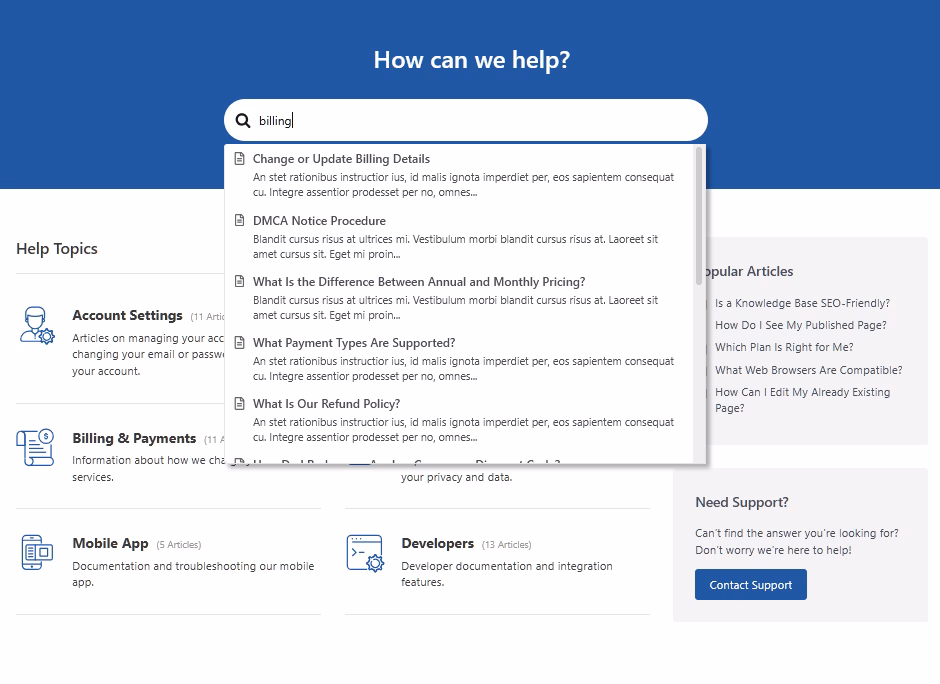Viewport: 940px width, 684px height.
Task: Open 'DMCA Notice Procedure' search result
Action: [x=319, y=221]
